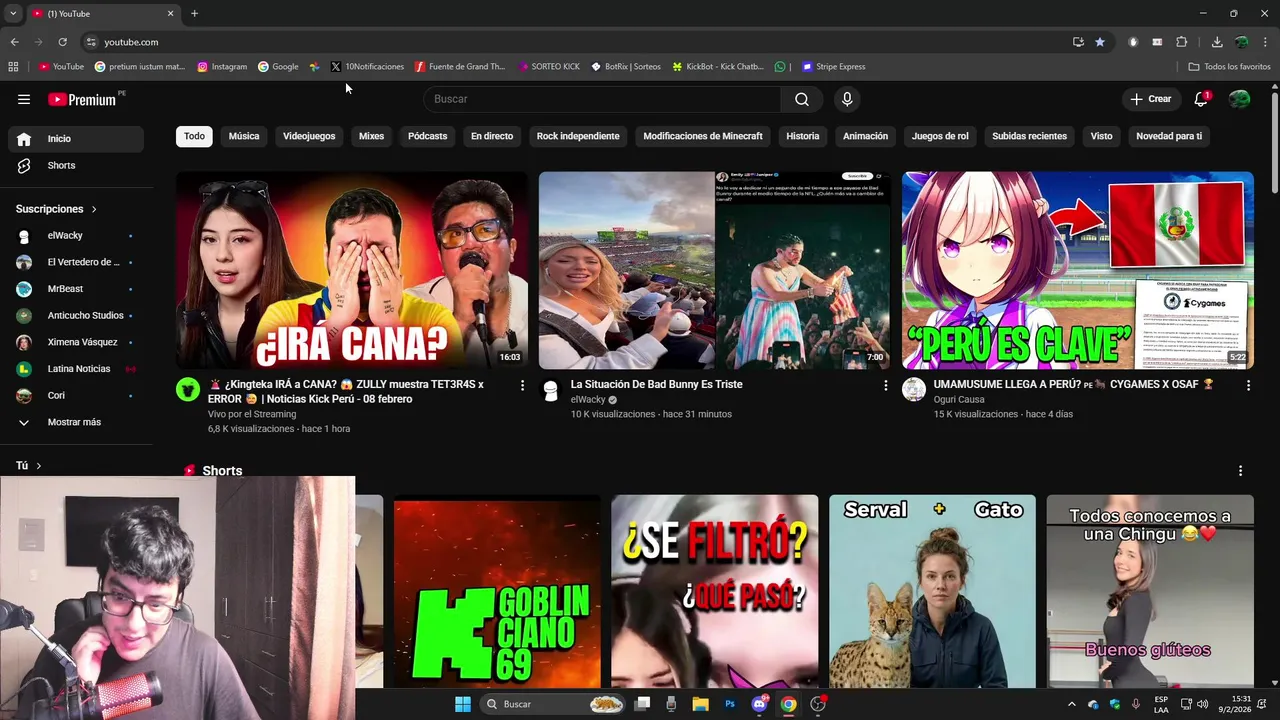Viewport: 1280px width, 720px height.
Task: Open Shorts from the sidebar
Action: [x=76, y=165]
